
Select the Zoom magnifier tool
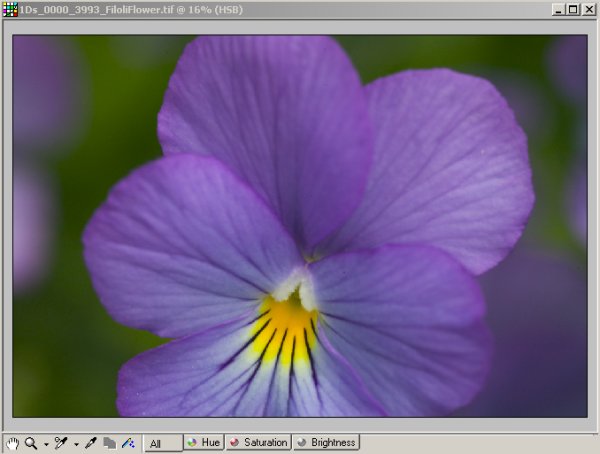point(31,443)
